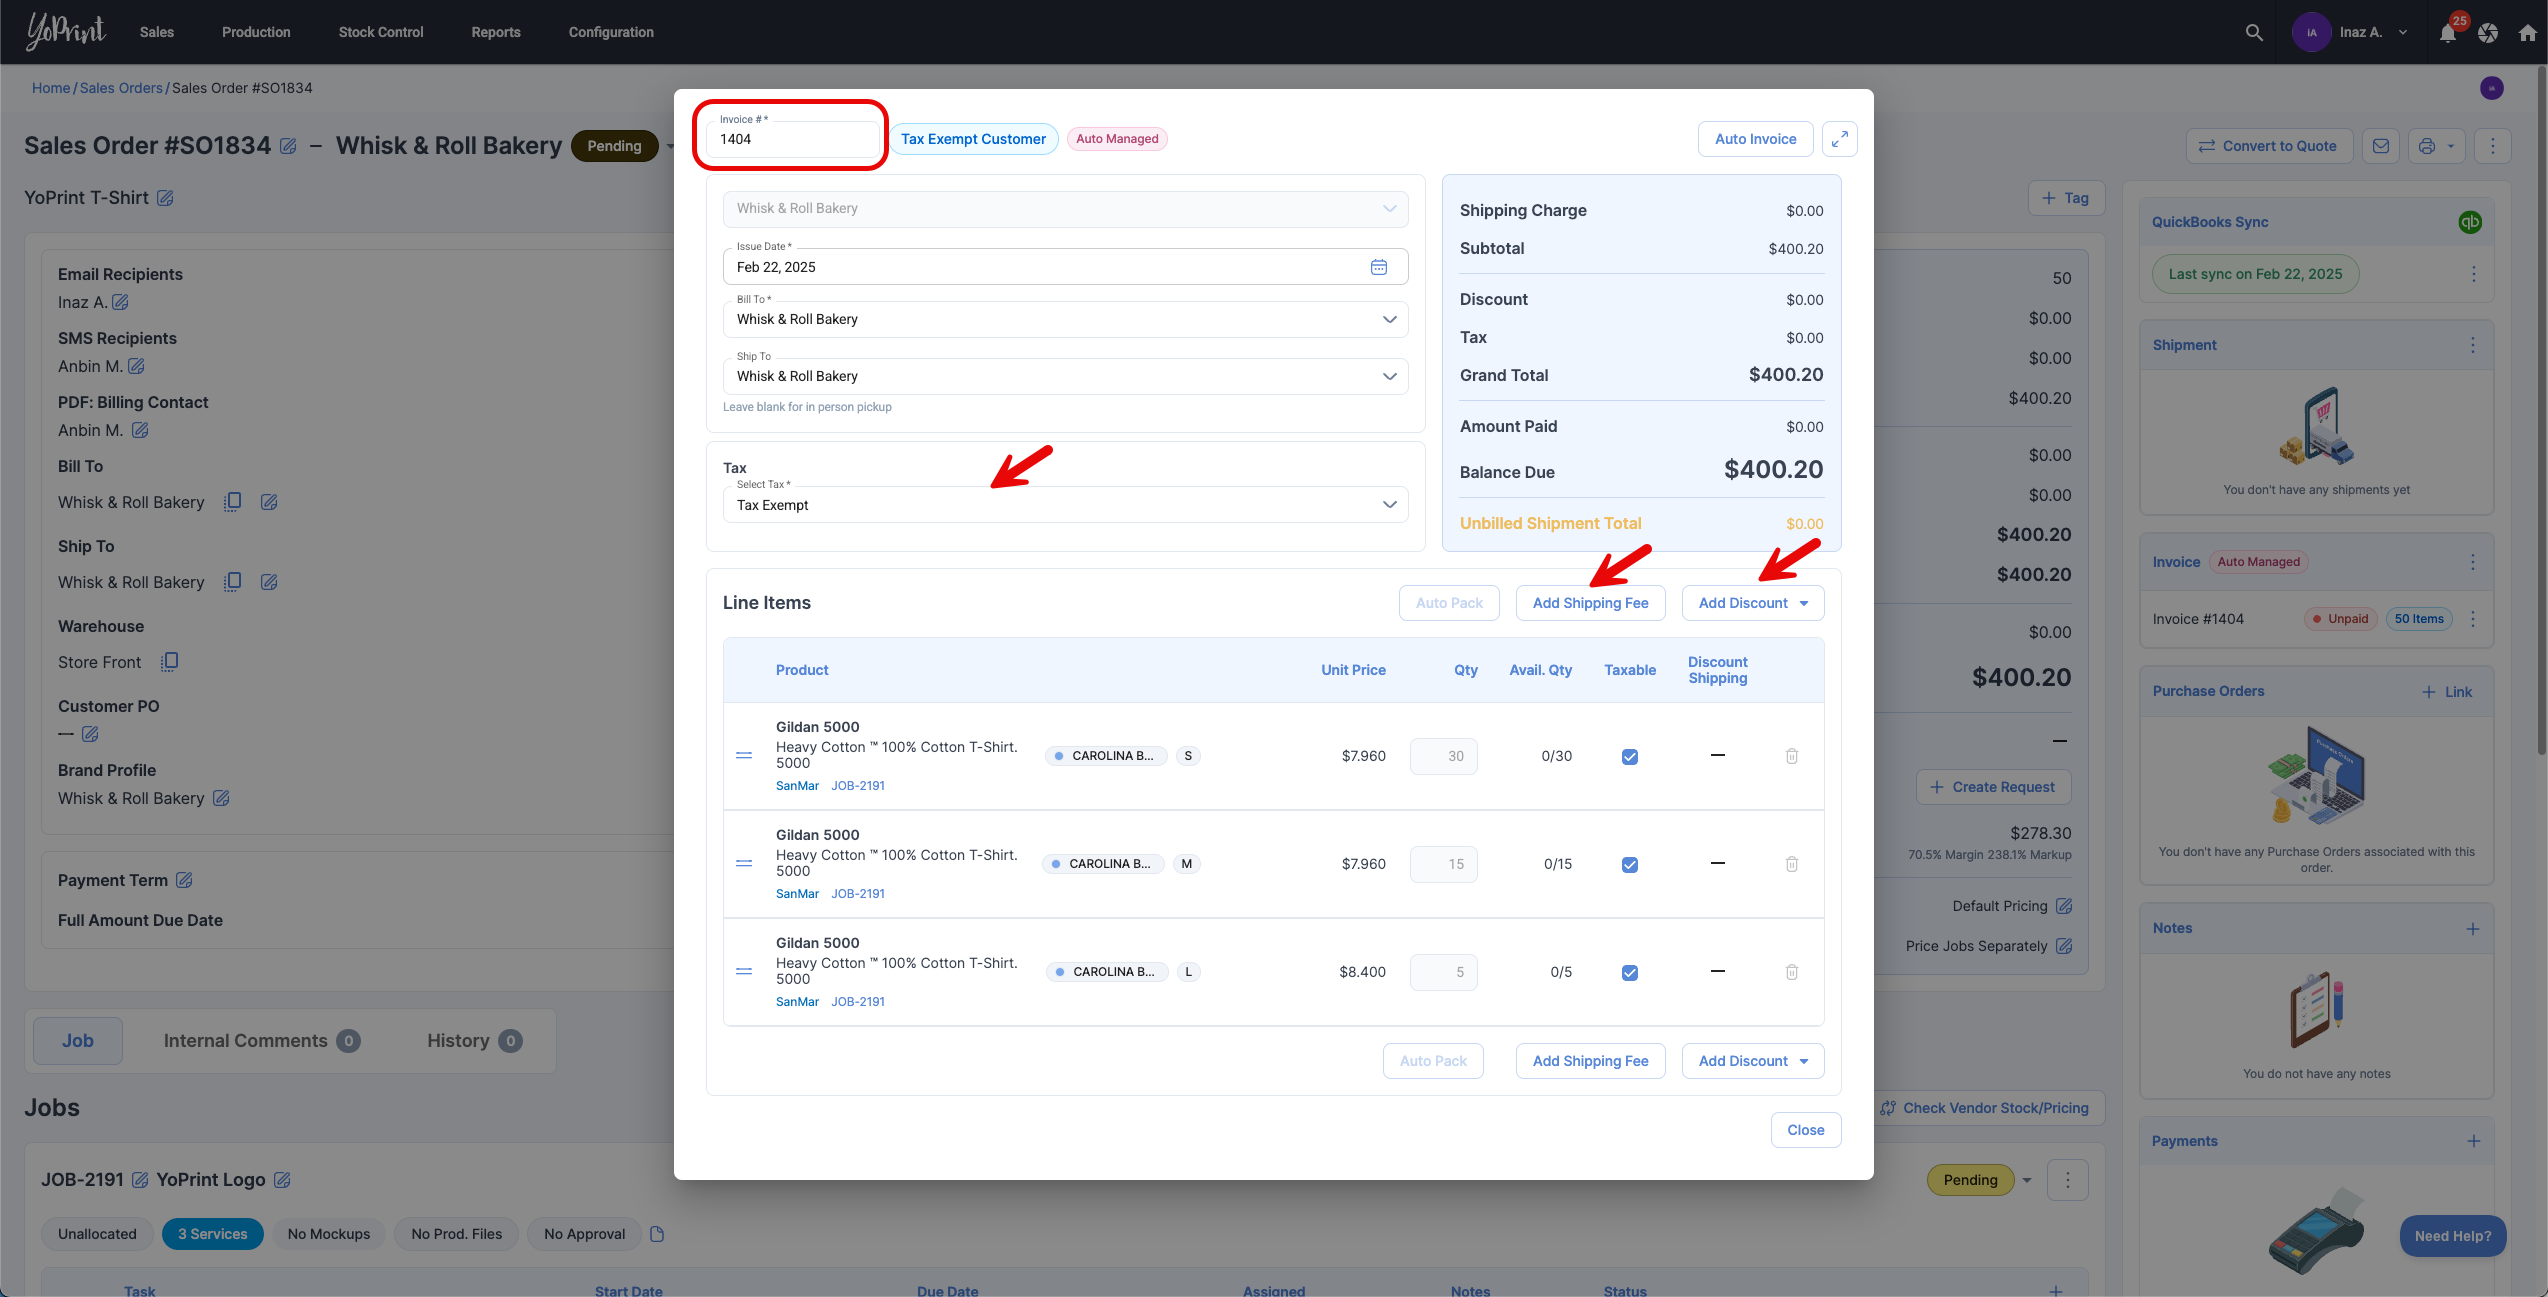
Task: Edit the JOB-2191 pencil icon
Action: click(x=140, y=1180)
